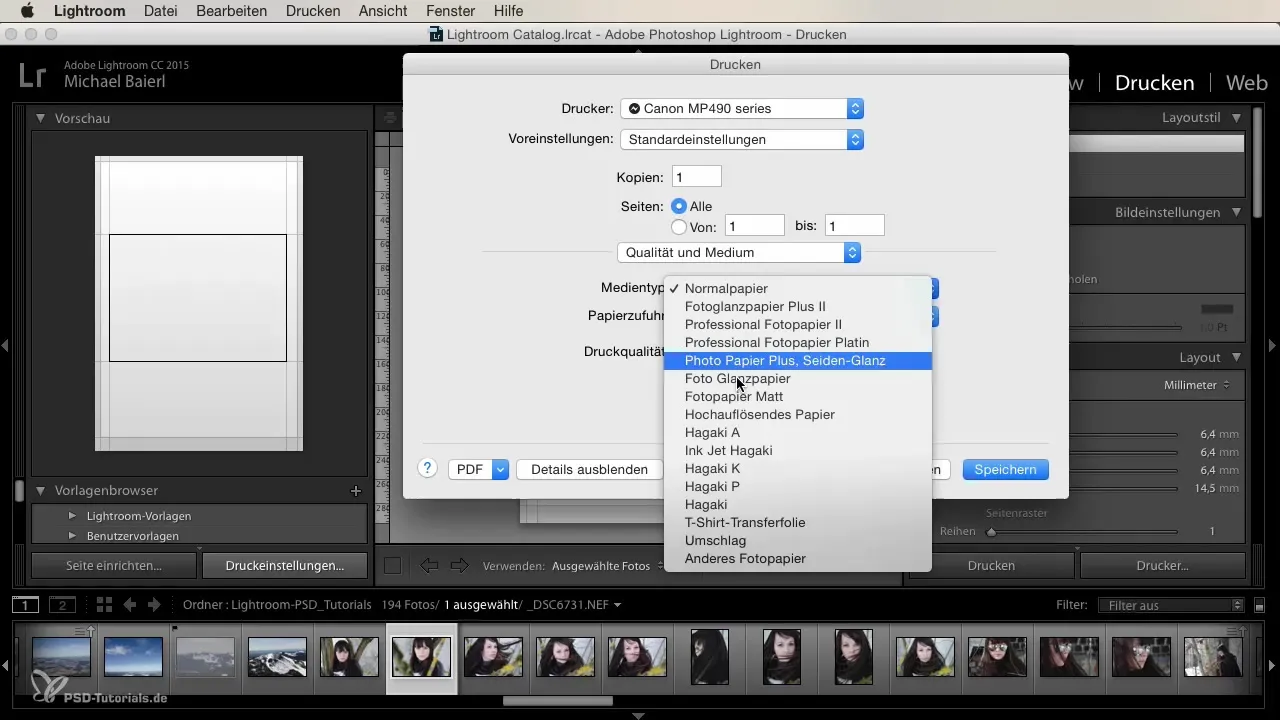Open the Fenster menu

click(450, 11)
